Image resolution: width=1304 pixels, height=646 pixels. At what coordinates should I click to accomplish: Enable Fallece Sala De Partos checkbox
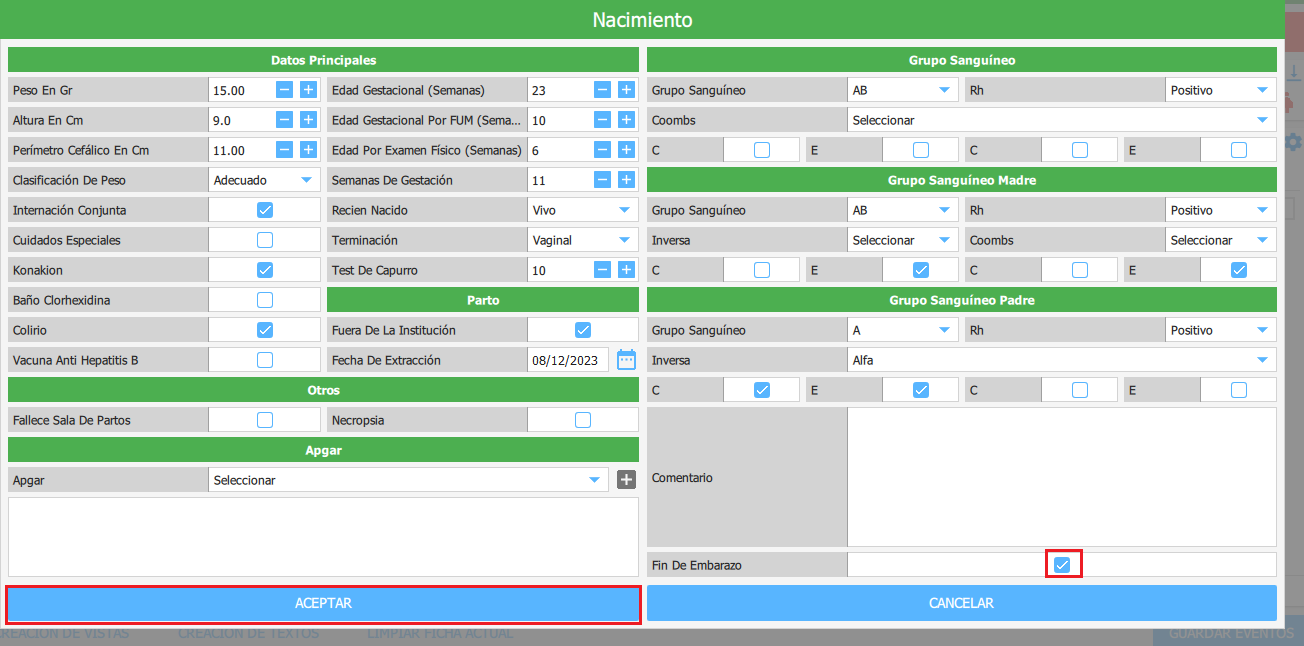(265, 420)
